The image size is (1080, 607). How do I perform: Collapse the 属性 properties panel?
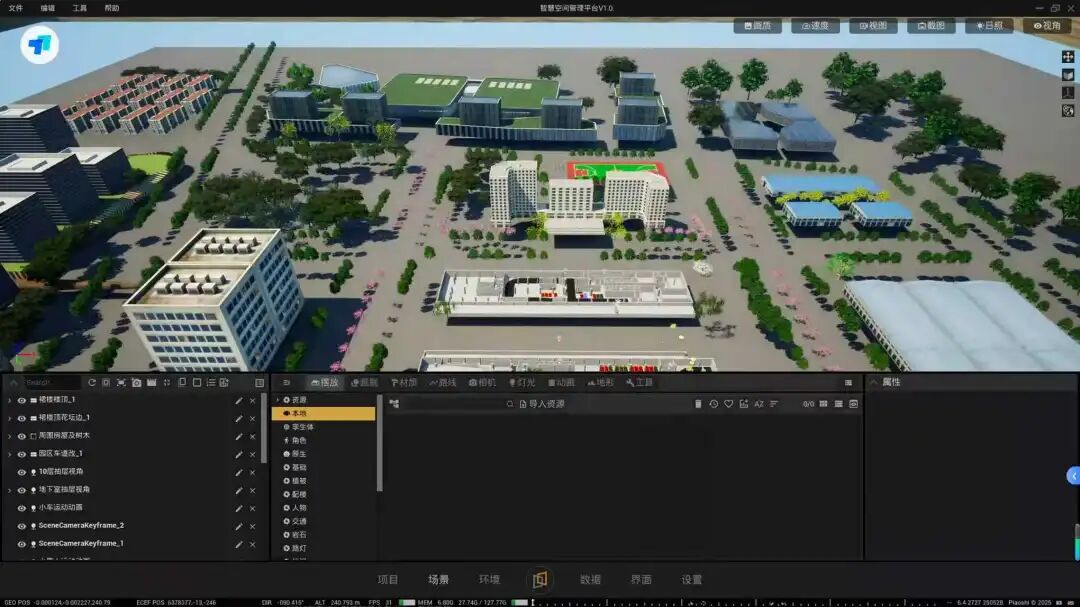point(874,382)
